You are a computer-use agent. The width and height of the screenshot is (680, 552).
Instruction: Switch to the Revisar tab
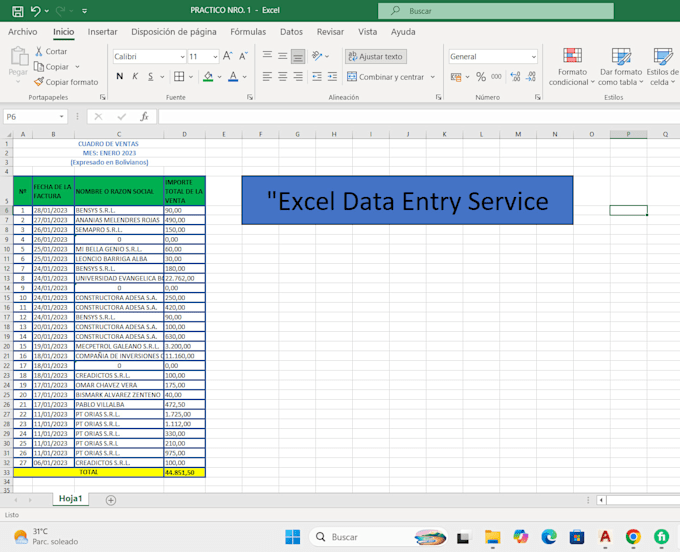[330, 32]
